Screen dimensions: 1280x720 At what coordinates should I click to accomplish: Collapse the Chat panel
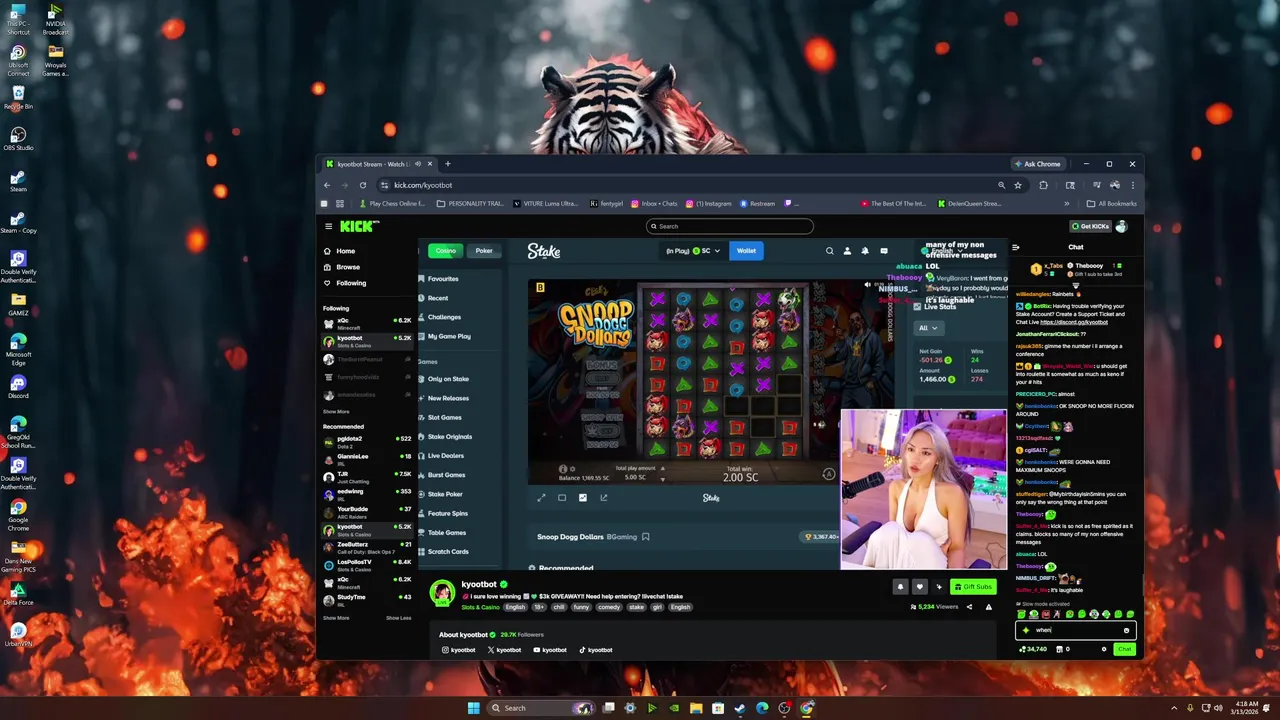click(1015, 247)
